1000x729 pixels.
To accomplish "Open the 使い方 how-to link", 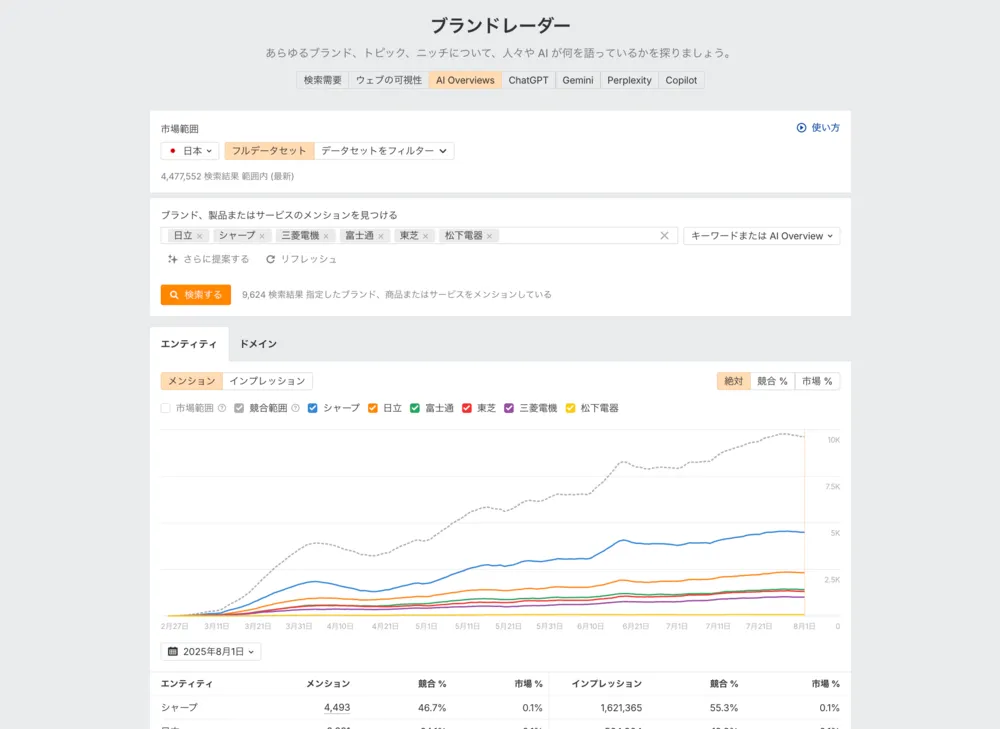I will 818,128.
